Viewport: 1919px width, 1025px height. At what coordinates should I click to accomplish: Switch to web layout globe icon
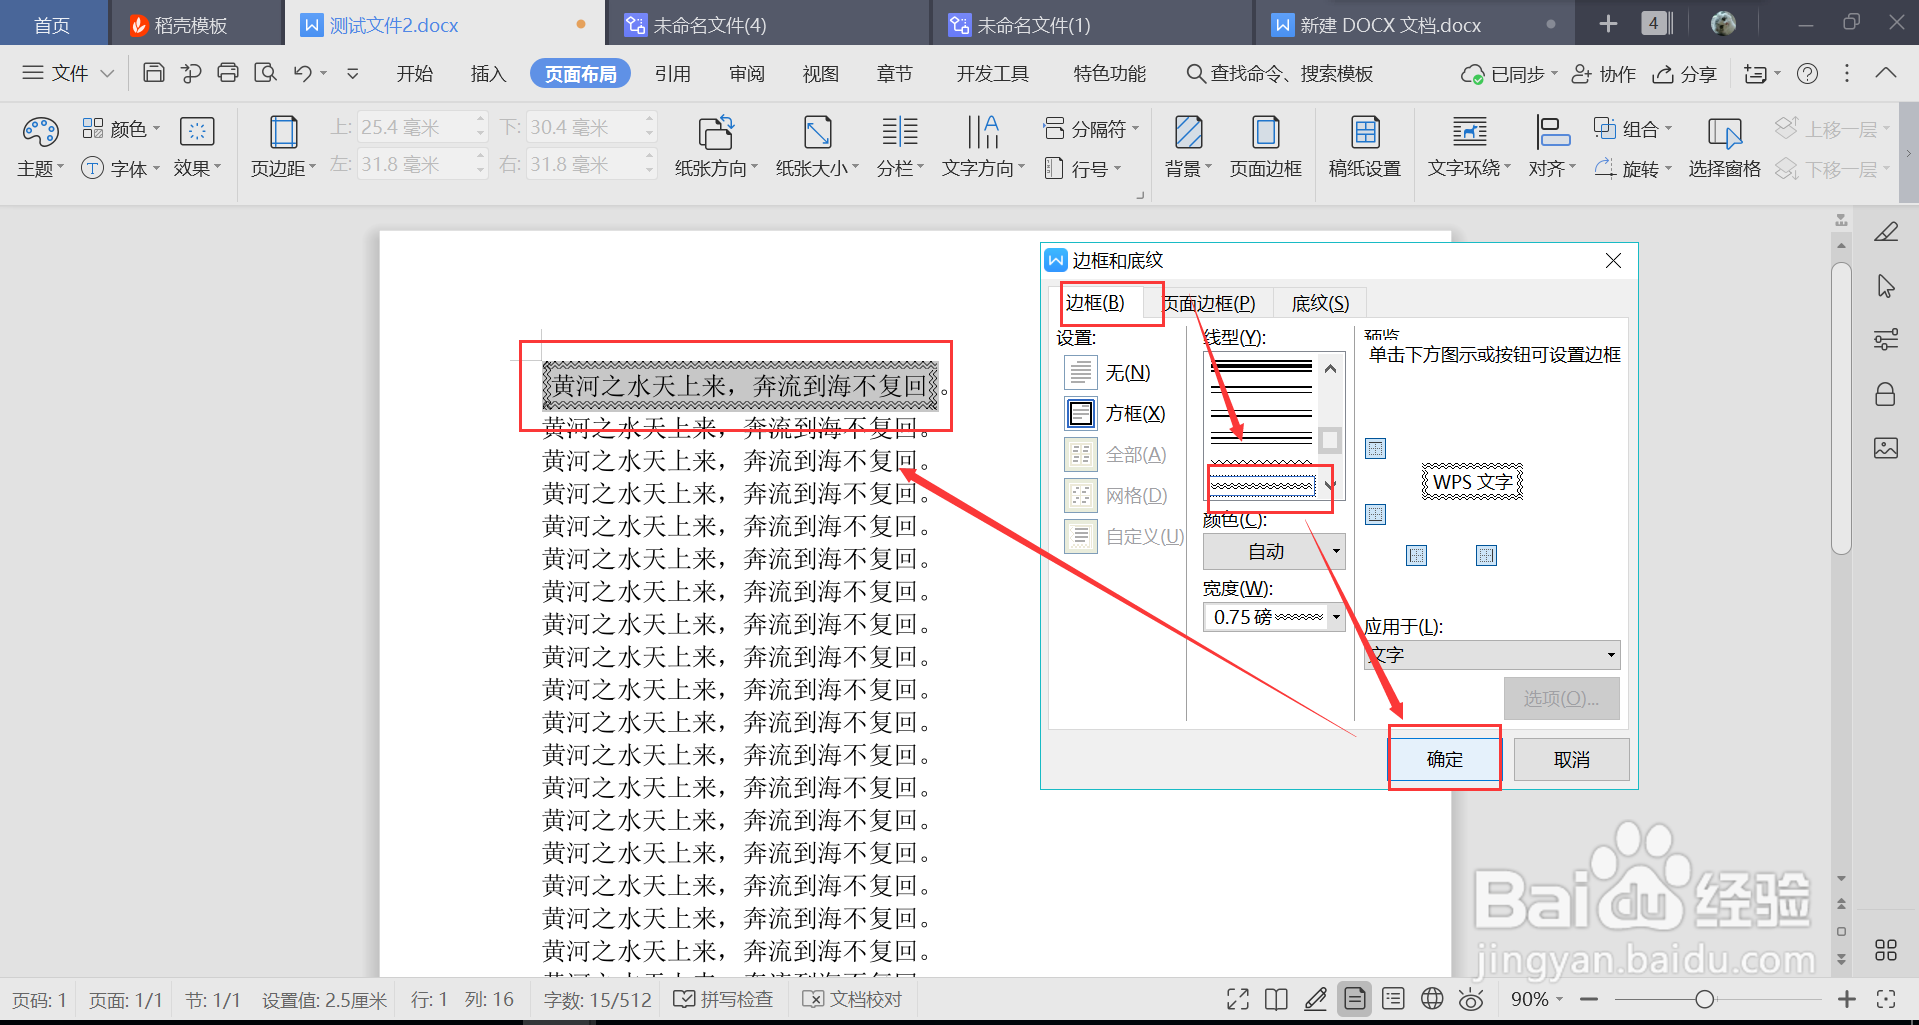point(1432,998)
